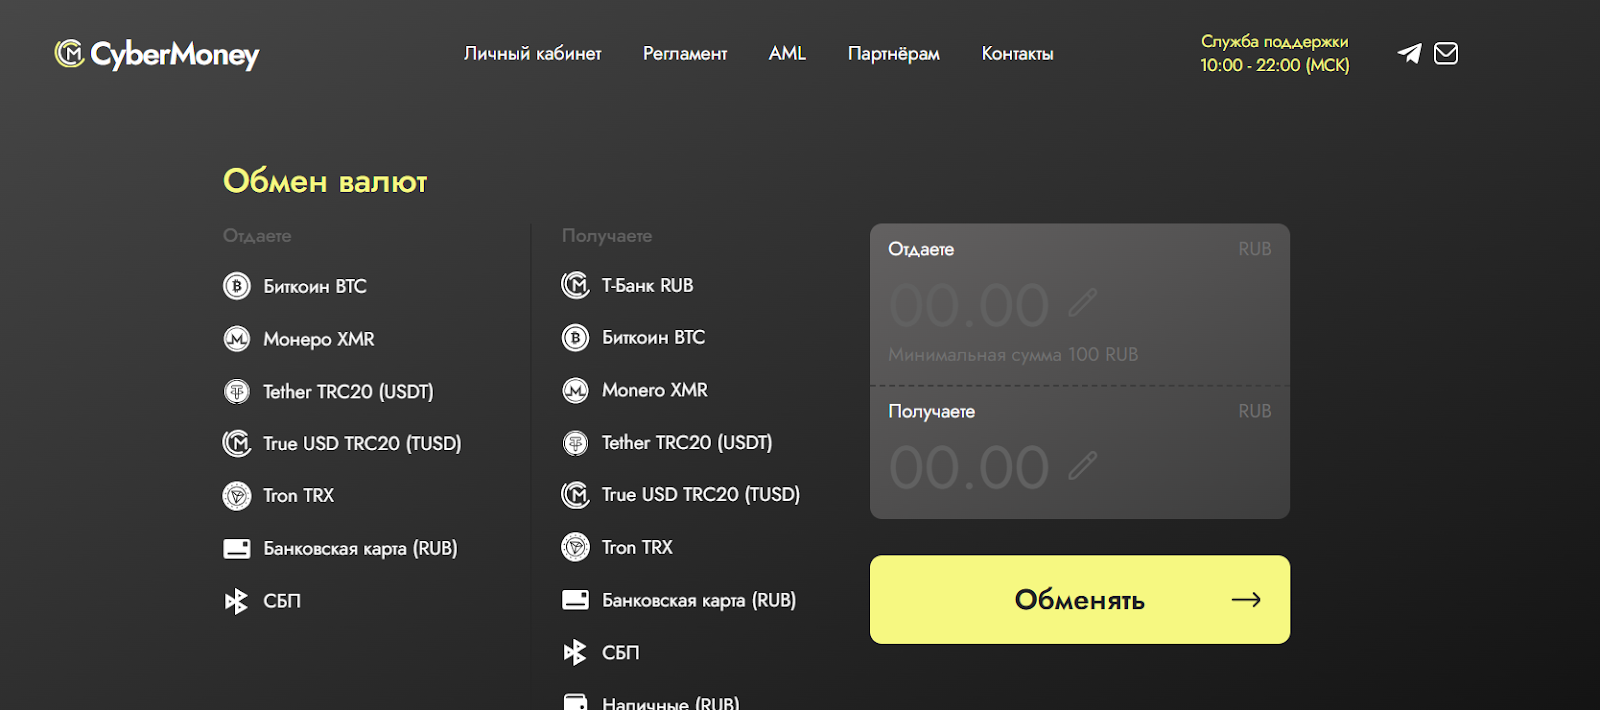Click the Служба поддержки hours text
The height and width of the screenshot is (710, 1600).
click(x=1275, y=53)
